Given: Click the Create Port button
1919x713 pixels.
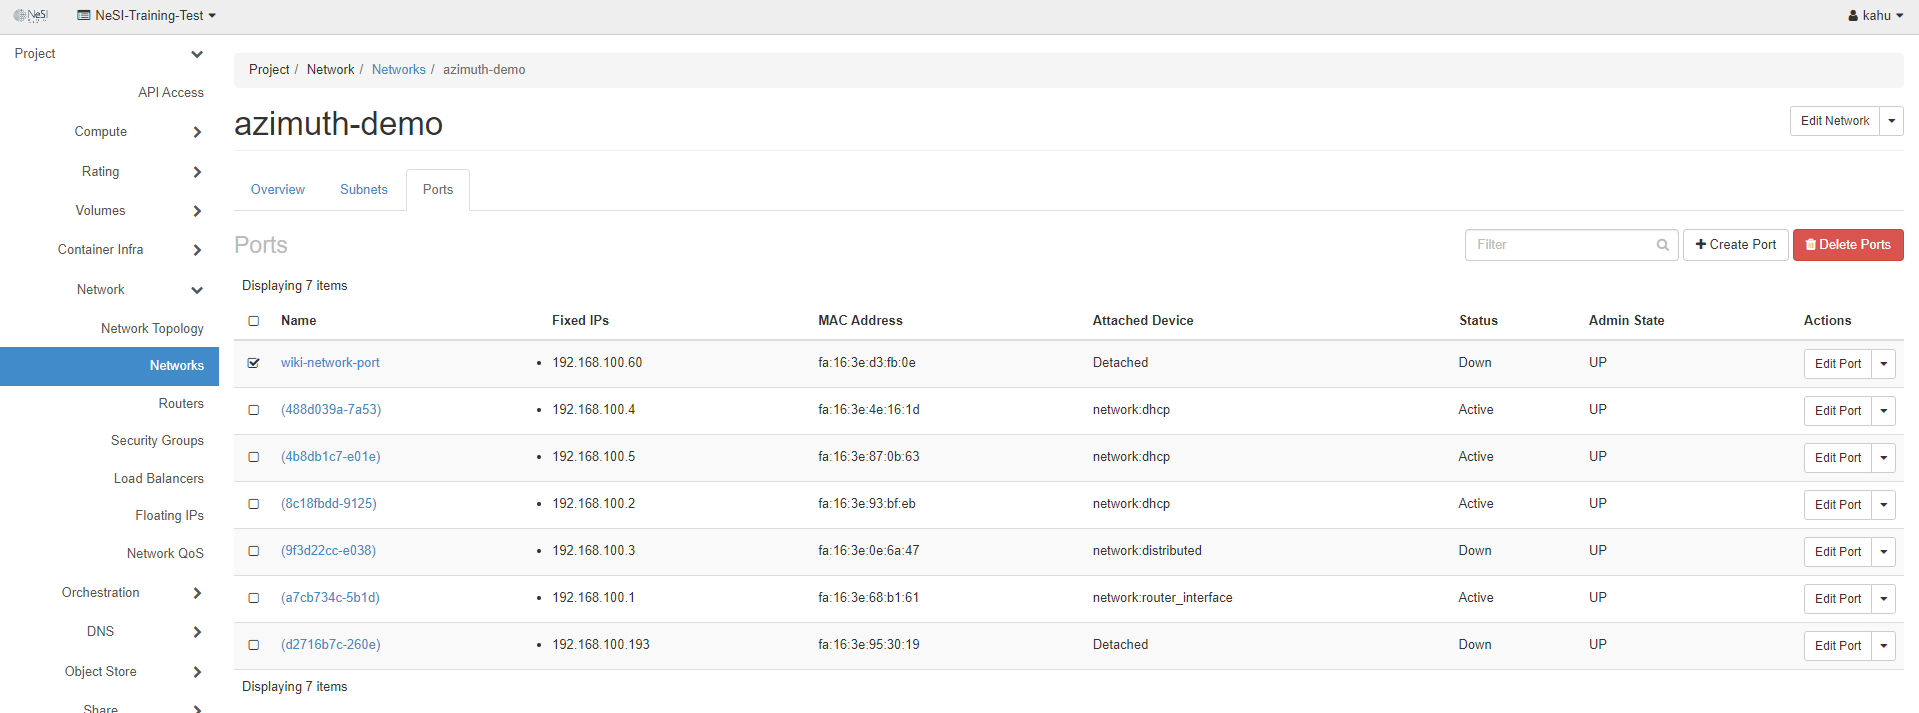Looking at the screenshot, I should (1735, 245).
